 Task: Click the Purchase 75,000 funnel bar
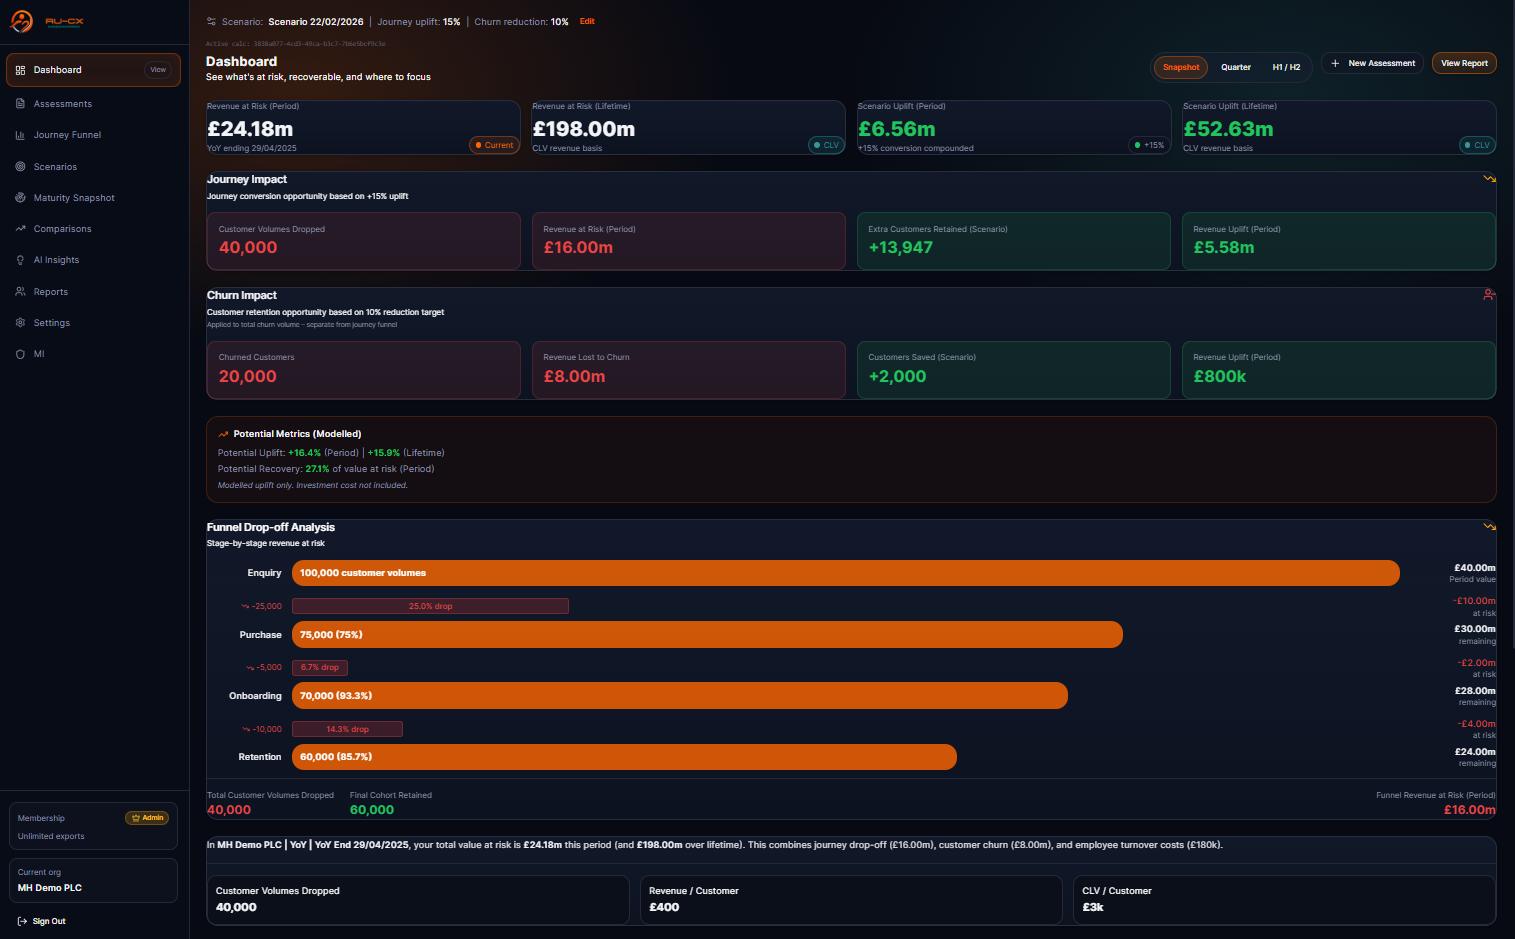[x=706, y=635]
